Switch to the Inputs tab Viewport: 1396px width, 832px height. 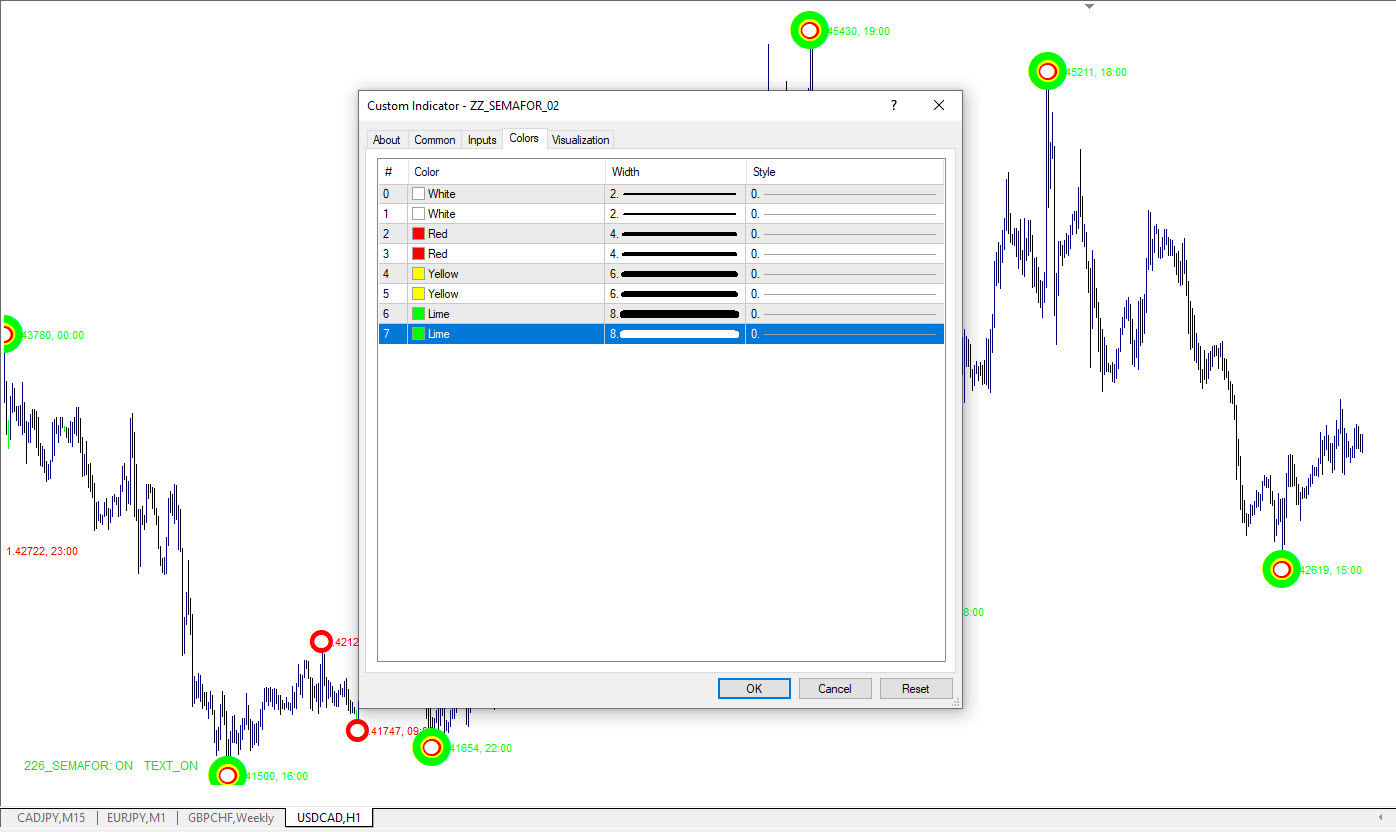[x=482, y=140]
